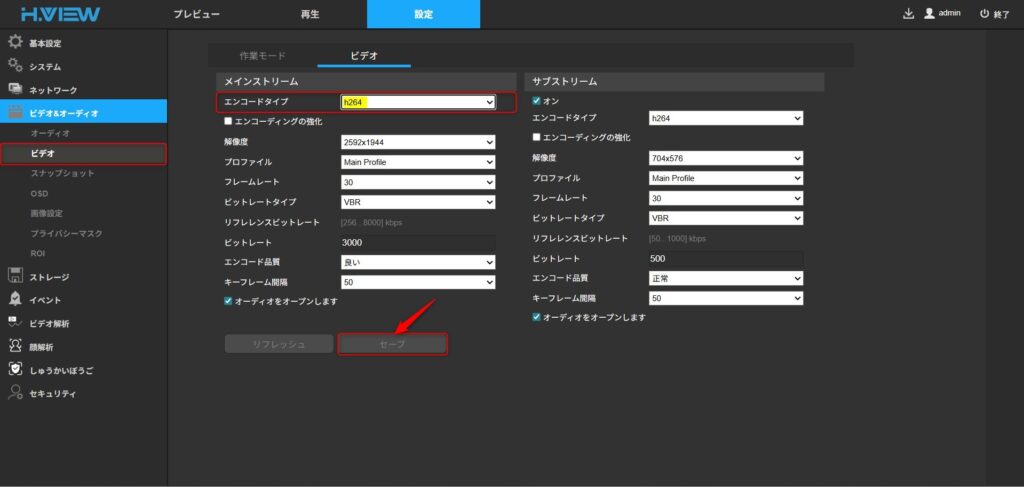Click the セキュリティ user-lock icon
This screenshot has width=1024, height=487.
pyautogui.click(x=15, y=393)
